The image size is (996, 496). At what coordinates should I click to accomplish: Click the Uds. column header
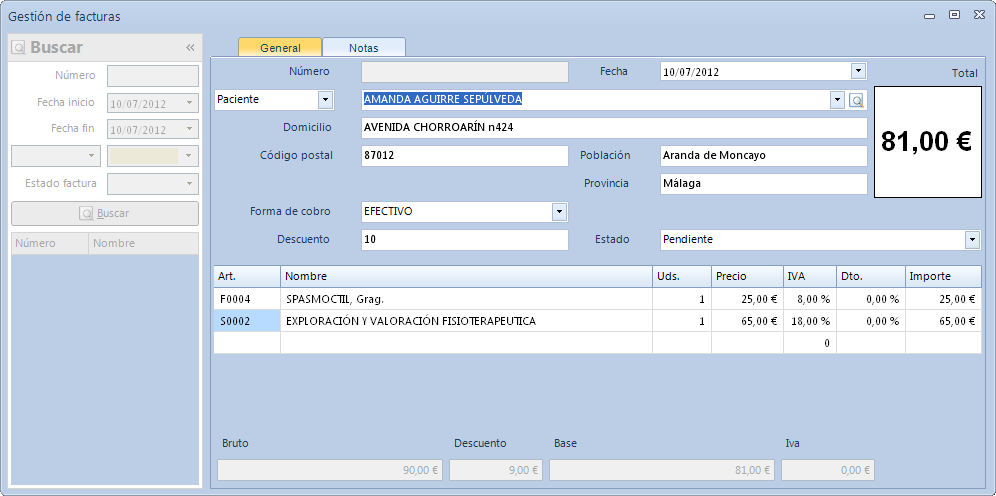tap(682, 276)
